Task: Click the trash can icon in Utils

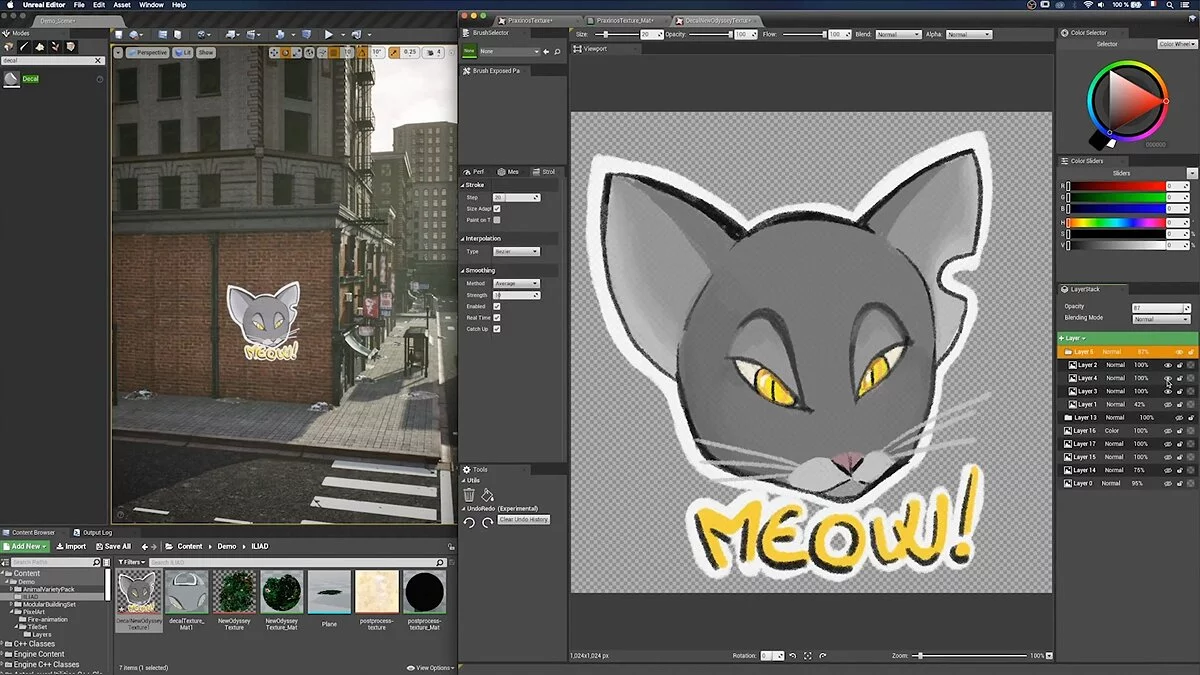Action: click(x=469, y=495)
